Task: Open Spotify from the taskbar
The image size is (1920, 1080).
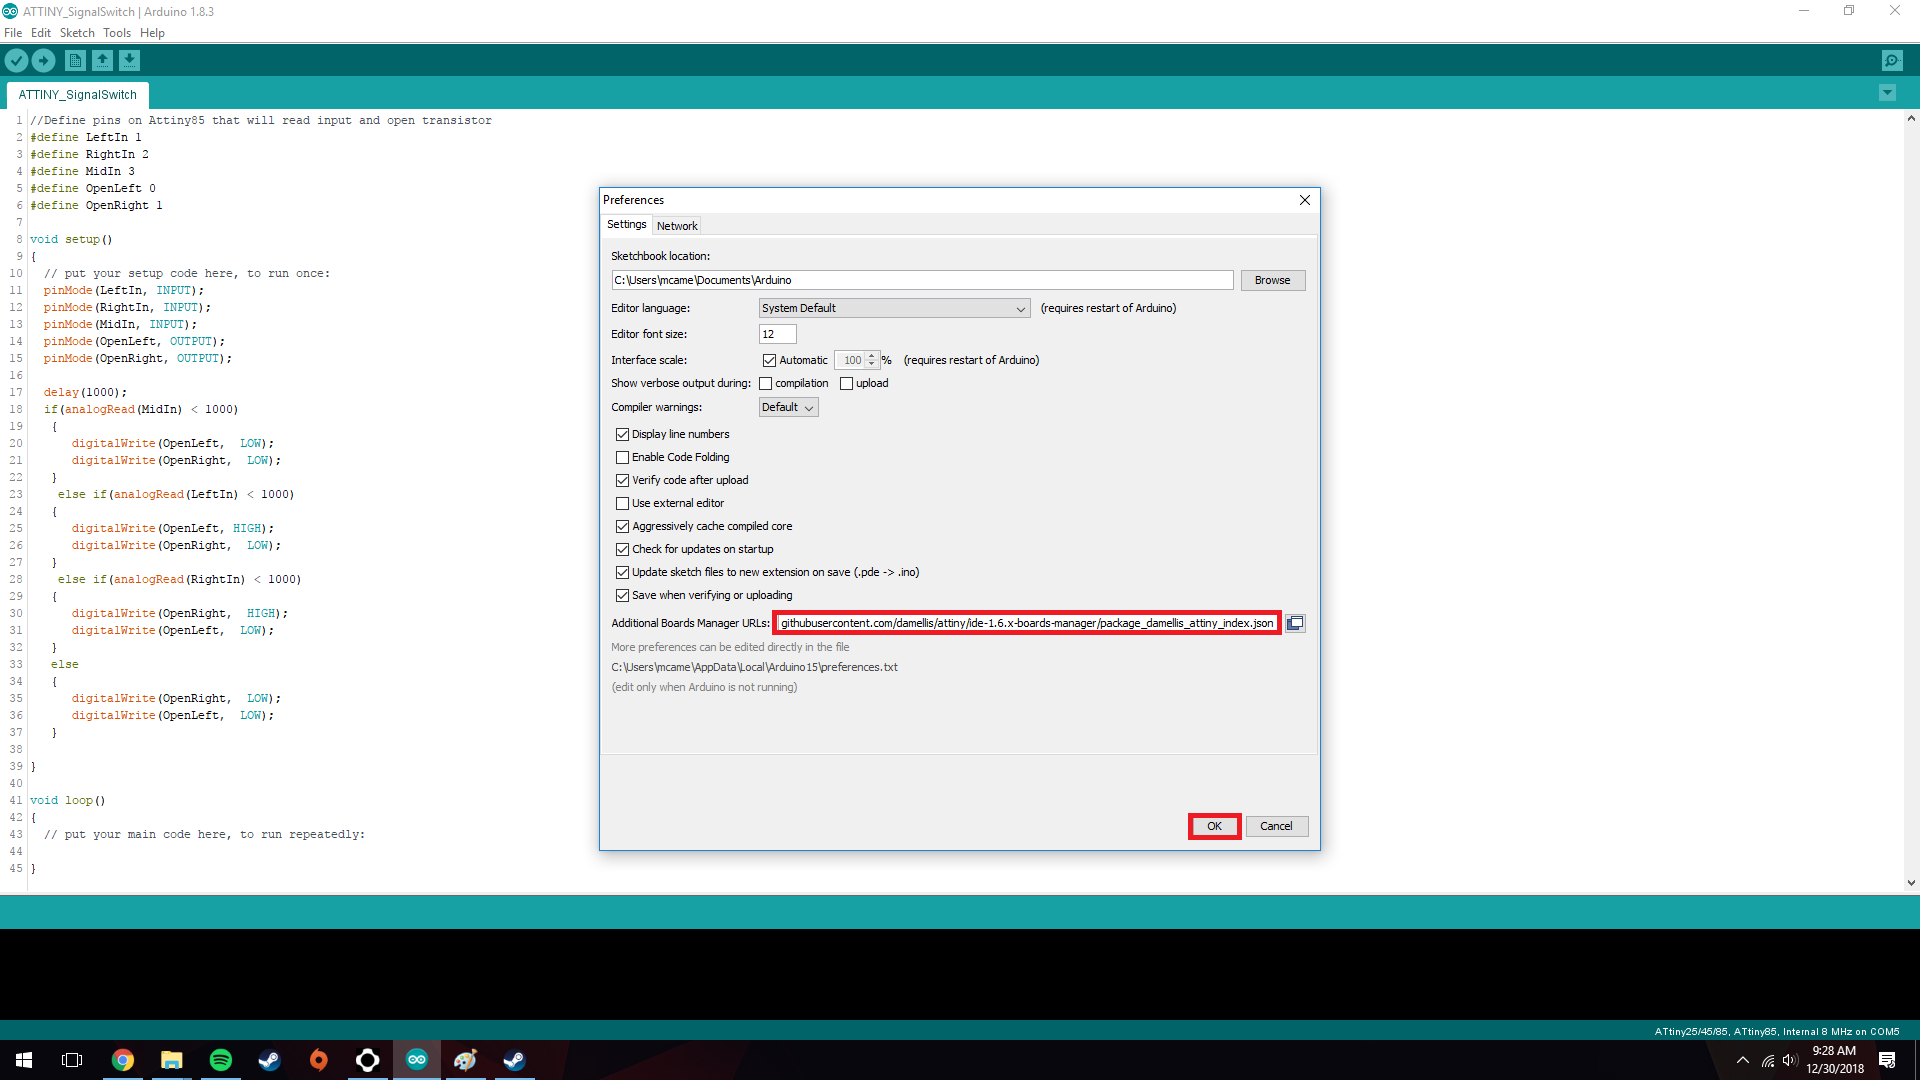Action: click(221, 1060)
